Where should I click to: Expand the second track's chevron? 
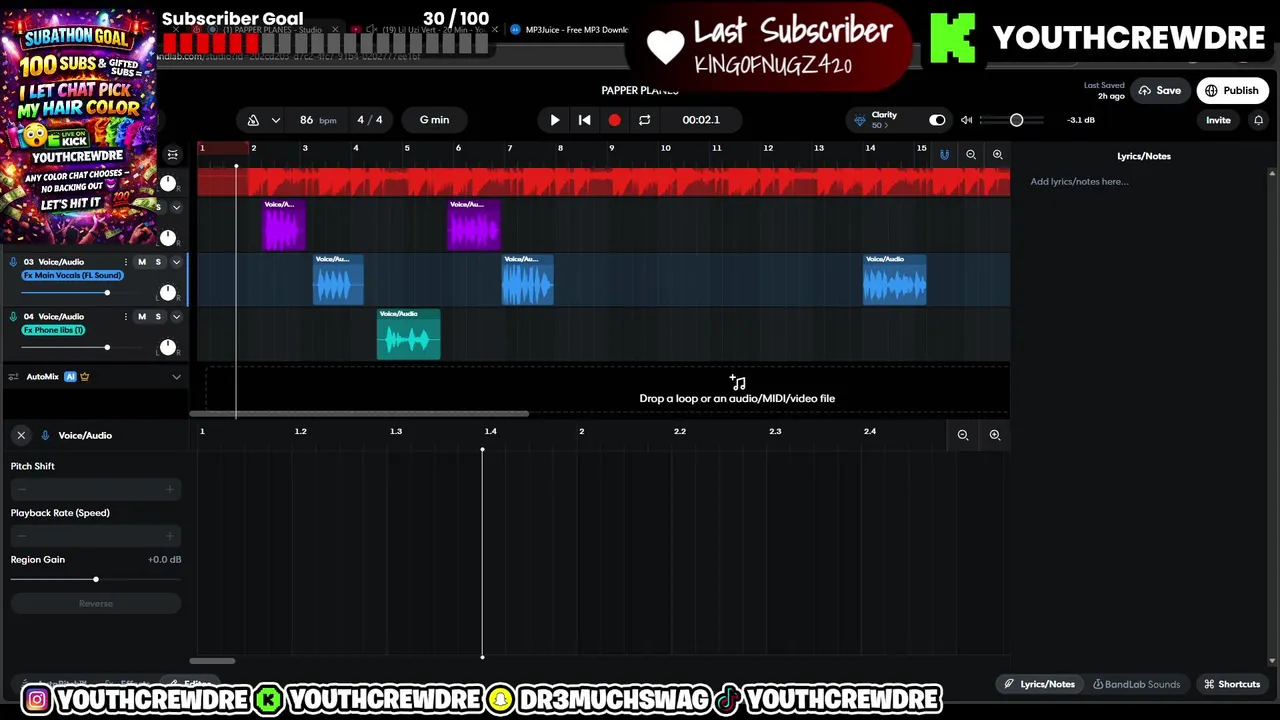click(176, 208)
